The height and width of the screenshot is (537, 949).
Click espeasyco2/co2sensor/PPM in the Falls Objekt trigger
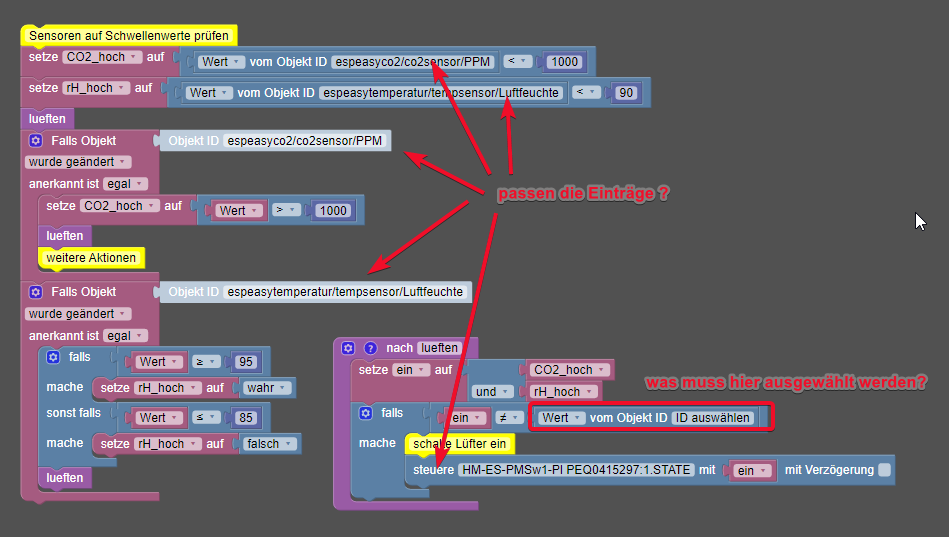(x=304, y=141)
